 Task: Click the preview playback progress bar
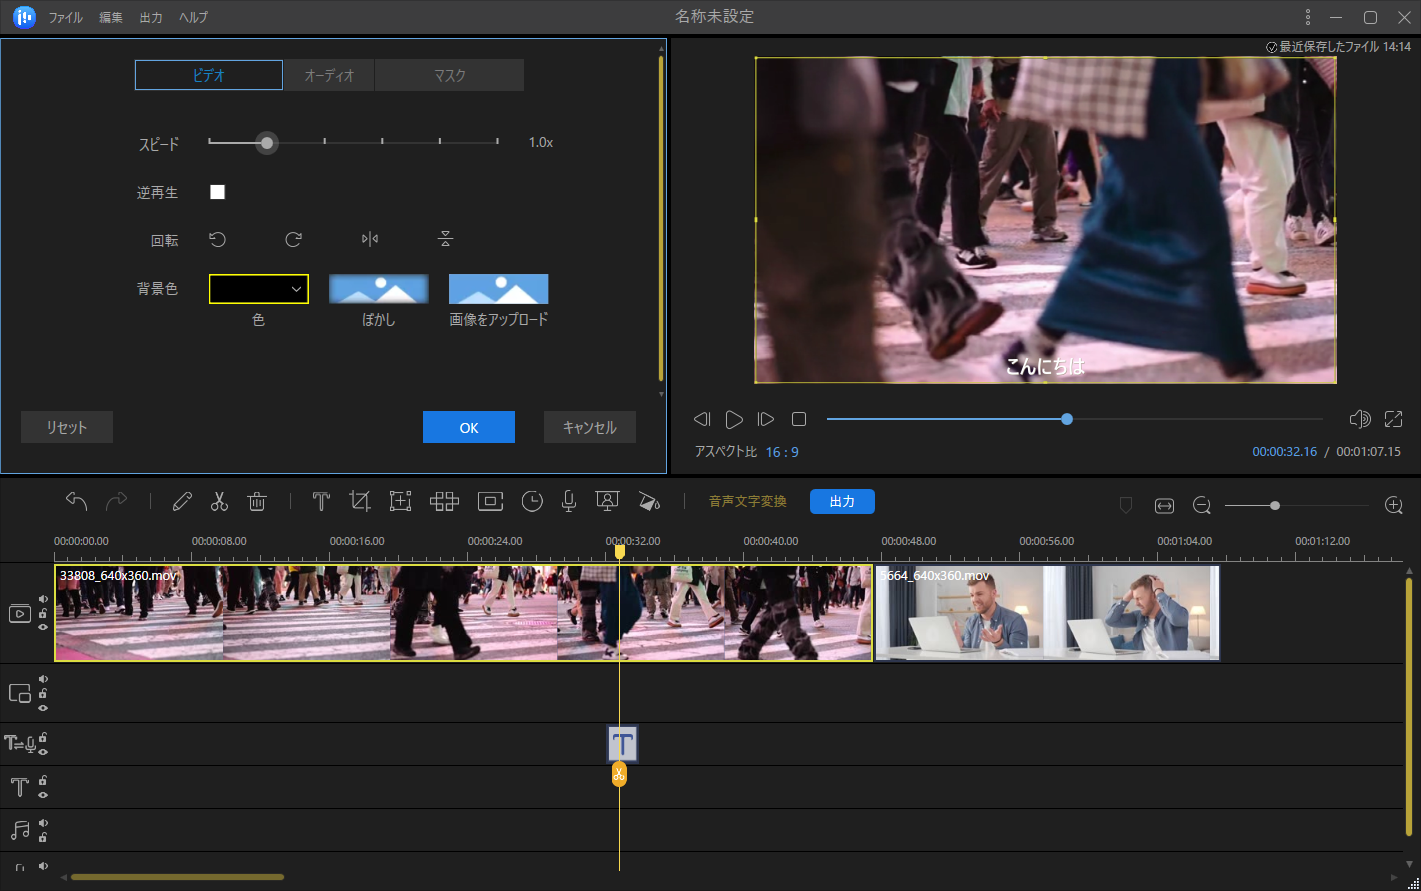pyautogui.click(x=1075, y=419)
